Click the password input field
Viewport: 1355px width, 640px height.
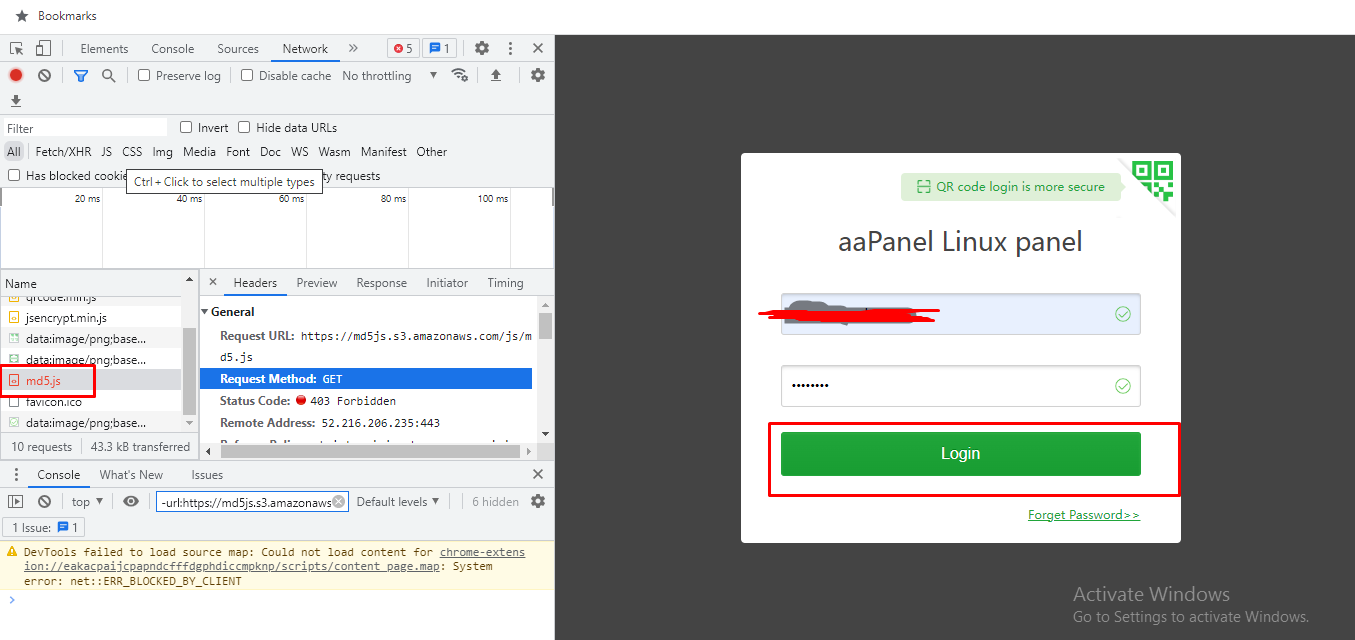coord(960,386)
